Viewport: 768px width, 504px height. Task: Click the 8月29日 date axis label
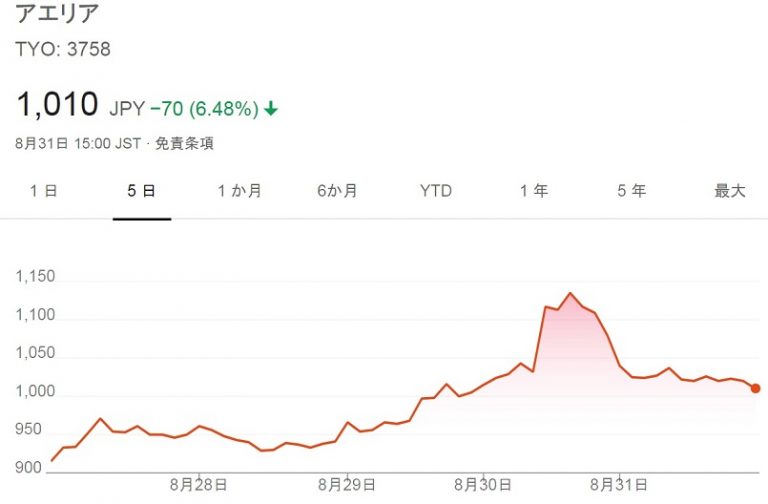[x=346, y=485]
